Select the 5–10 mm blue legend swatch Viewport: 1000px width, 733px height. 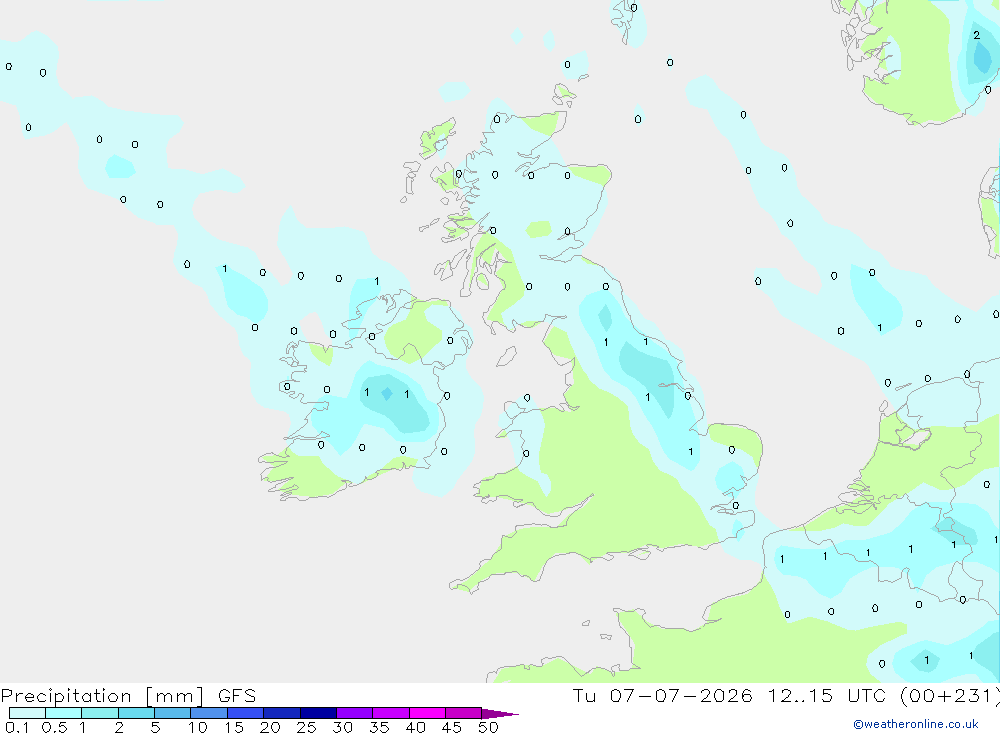(173, 713)
